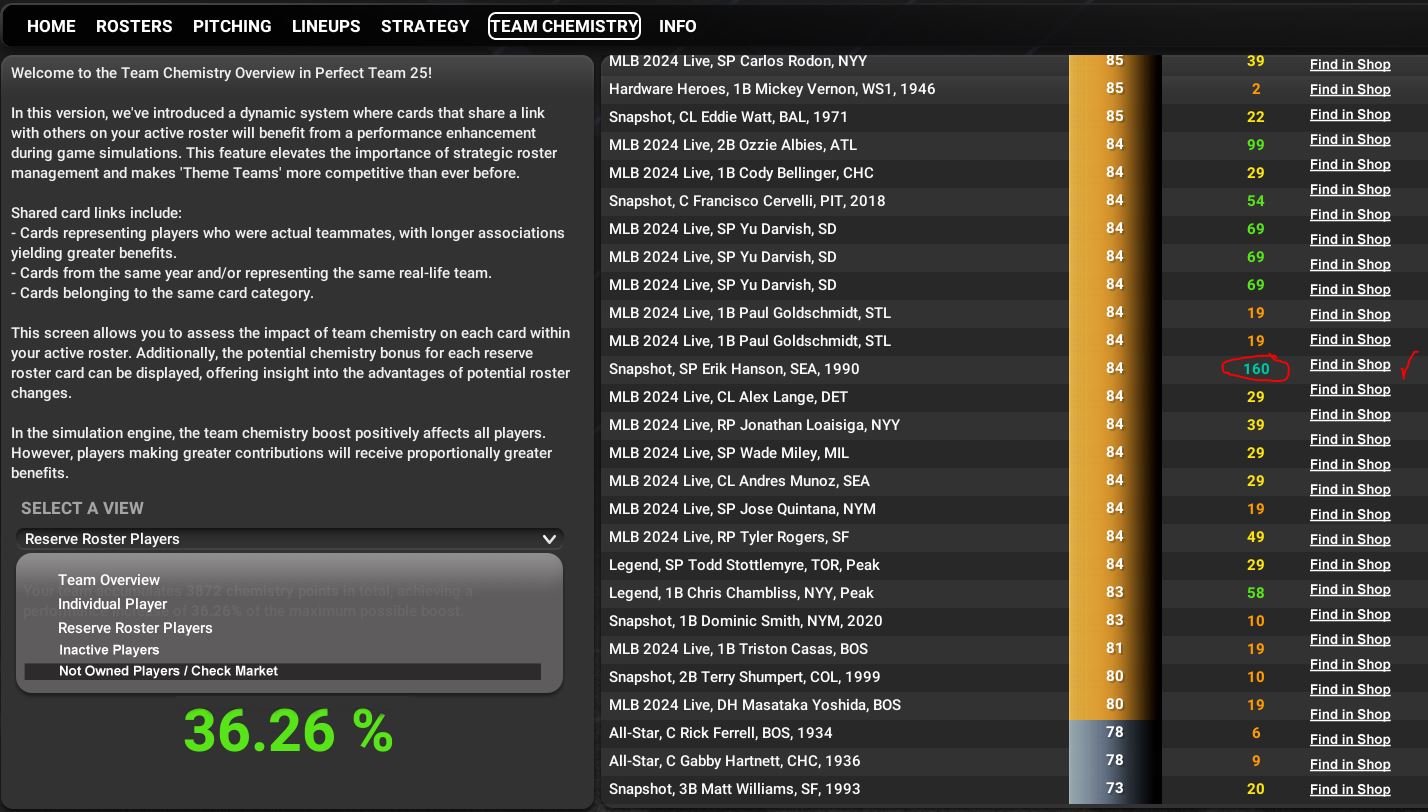Click chemistry value 58 for Chris Chambliss
The width and height of the screenshot is (1428, 812).
pyautogui.click(x=1256, y=593)
